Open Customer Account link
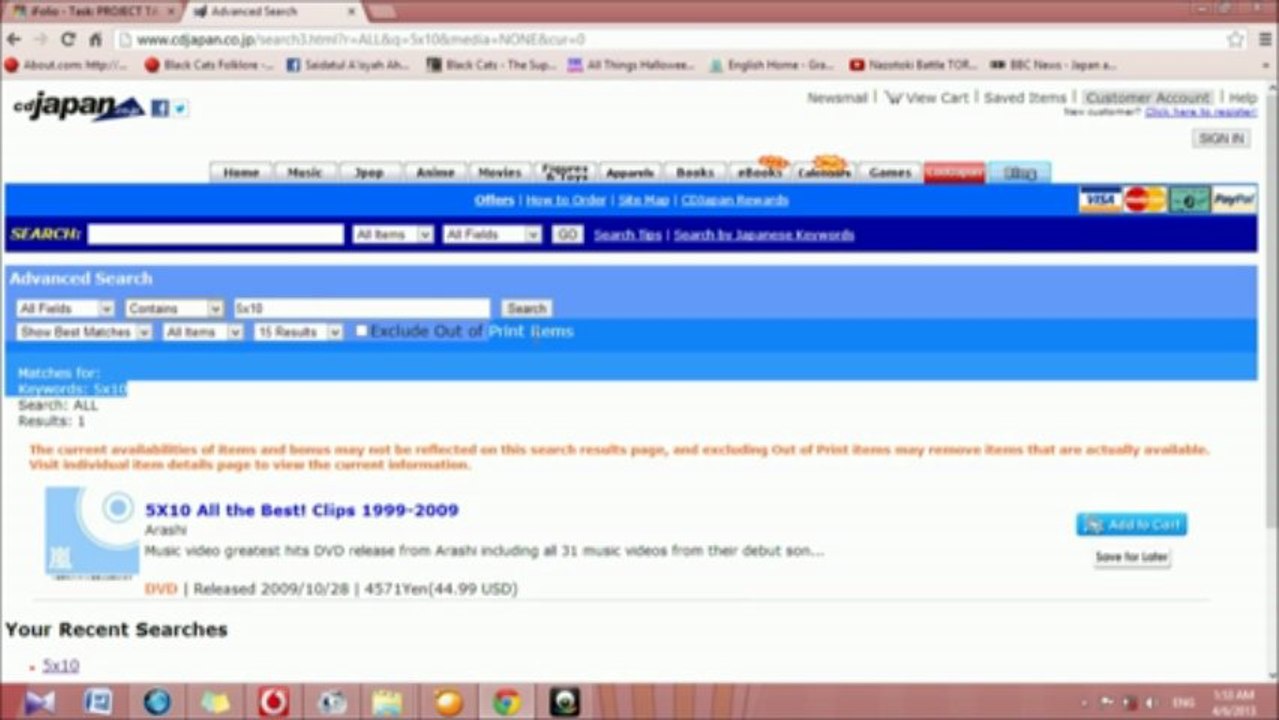This screenshot has width=1279, height=720. pos(1147,98)
